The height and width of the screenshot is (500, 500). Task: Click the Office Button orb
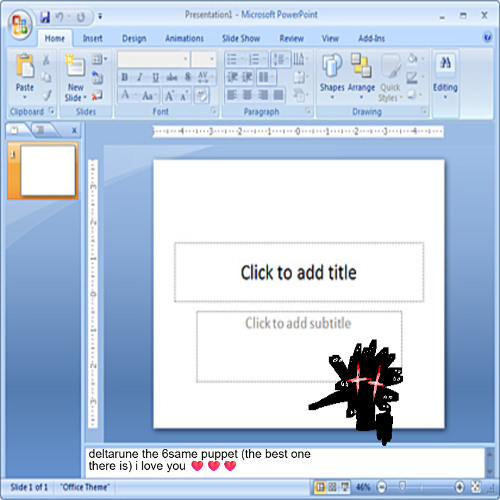click(20, 25)
